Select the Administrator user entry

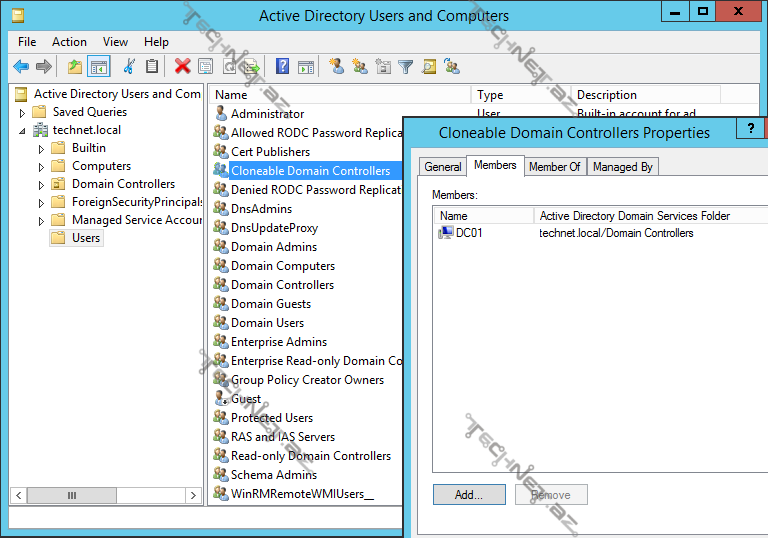pos(260,114)
